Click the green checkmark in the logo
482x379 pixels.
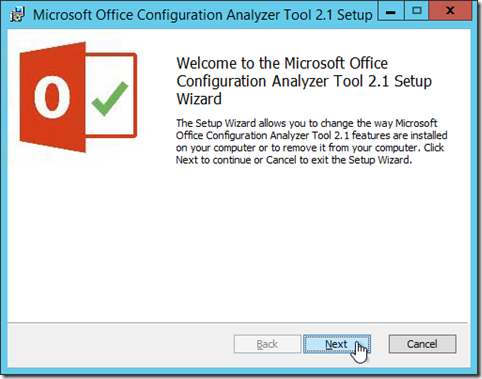[x=110, y=98]
